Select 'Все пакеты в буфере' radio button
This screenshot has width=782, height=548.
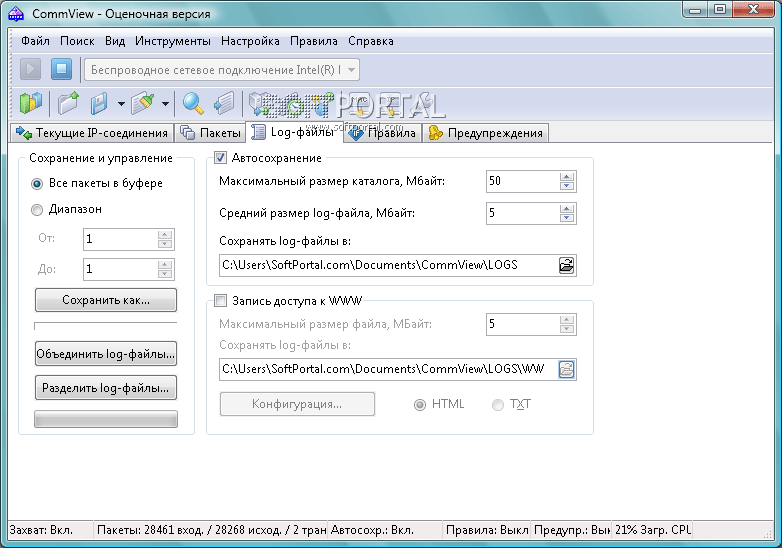click(37, 184)
